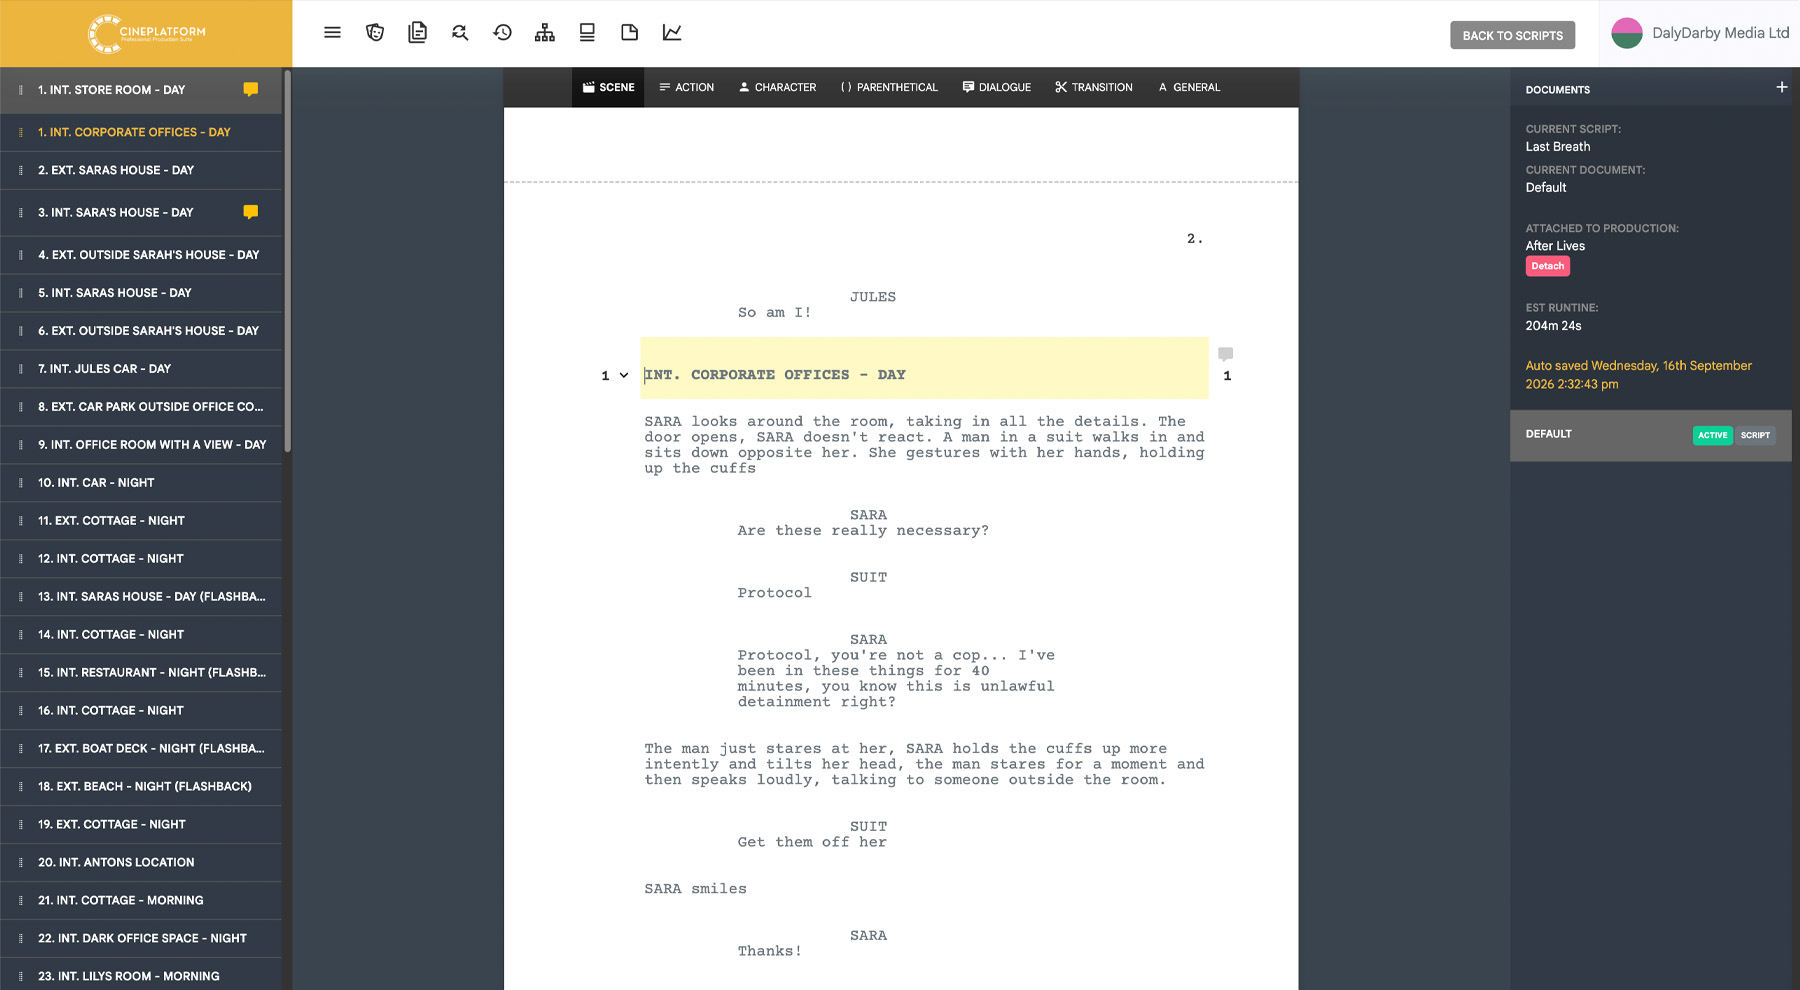Switch to ACTION element type
Image resolution: width=1800 pixels, height=990 pixels.
686,87
